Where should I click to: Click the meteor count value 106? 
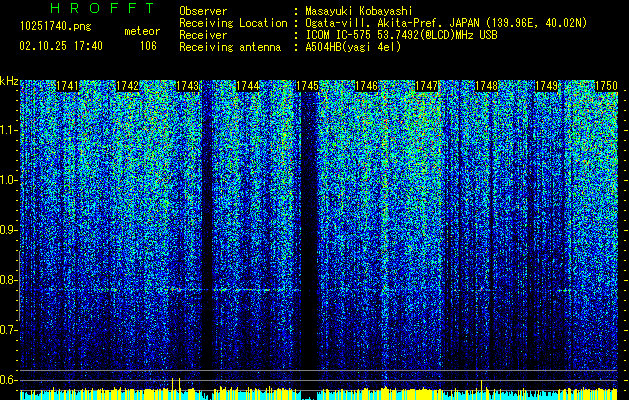coord(148,46)
